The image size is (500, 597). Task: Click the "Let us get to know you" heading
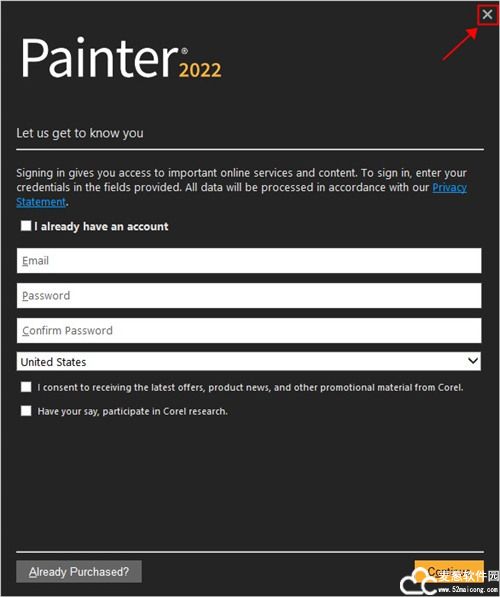click(x=80, y=133)
